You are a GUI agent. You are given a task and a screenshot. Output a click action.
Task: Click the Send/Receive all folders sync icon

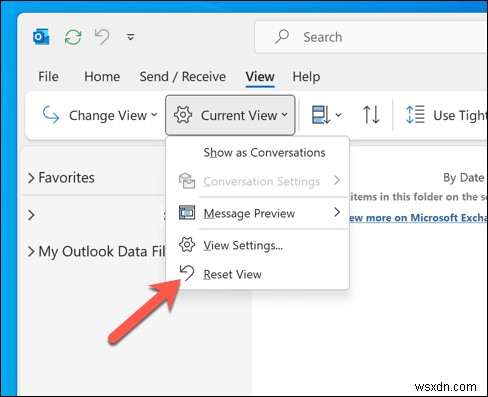[73, 37]
